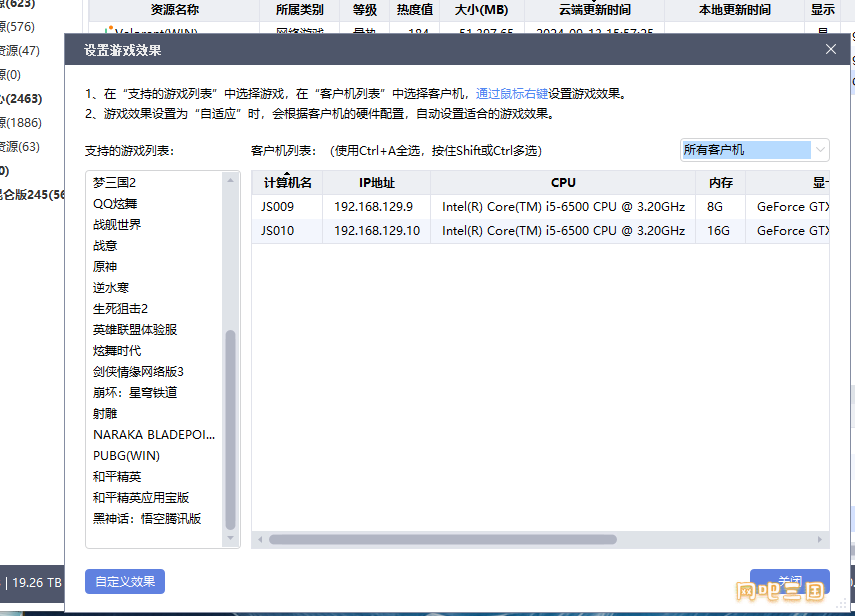Sort clients by 计算机名 column header

(287, 183)
